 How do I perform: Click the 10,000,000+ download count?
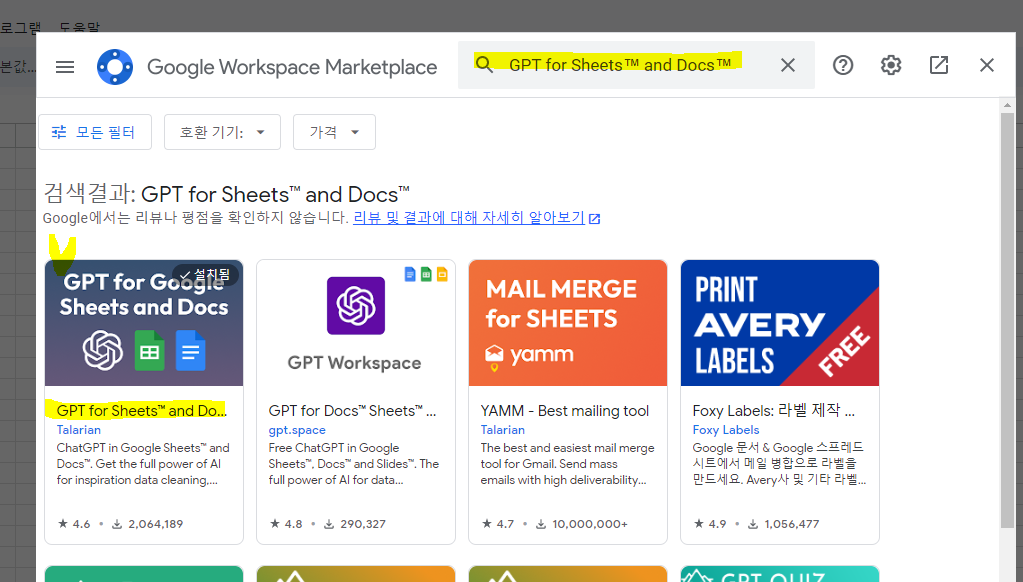click(x=582, y=524)
